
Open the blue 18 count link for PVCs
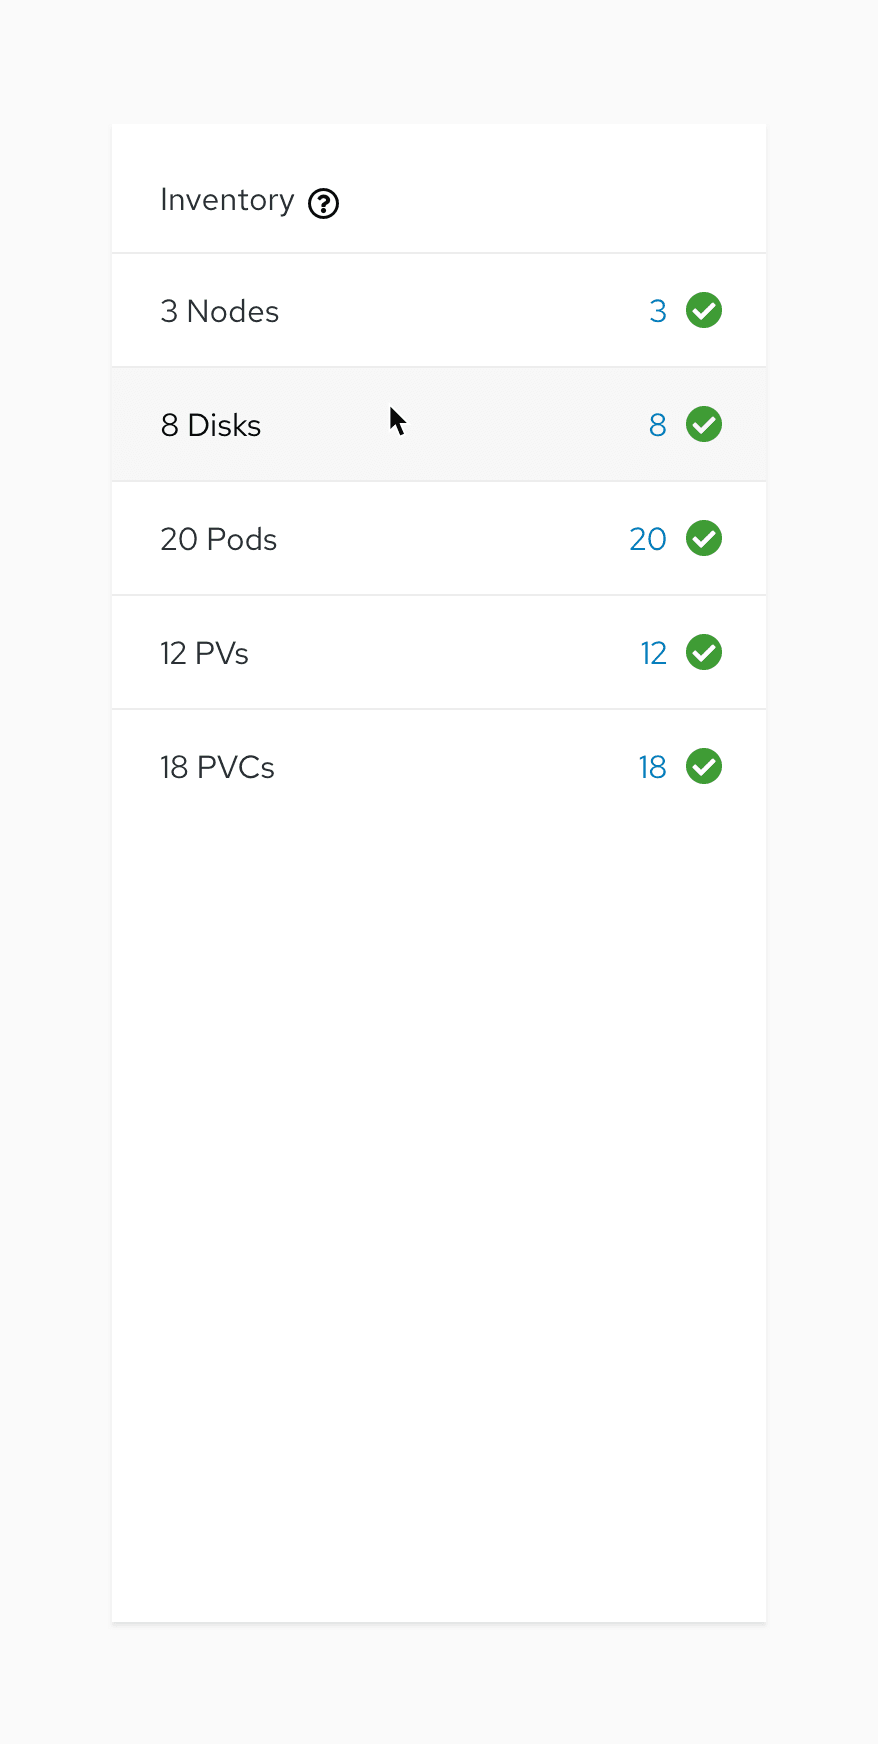(x=652, y=767)
